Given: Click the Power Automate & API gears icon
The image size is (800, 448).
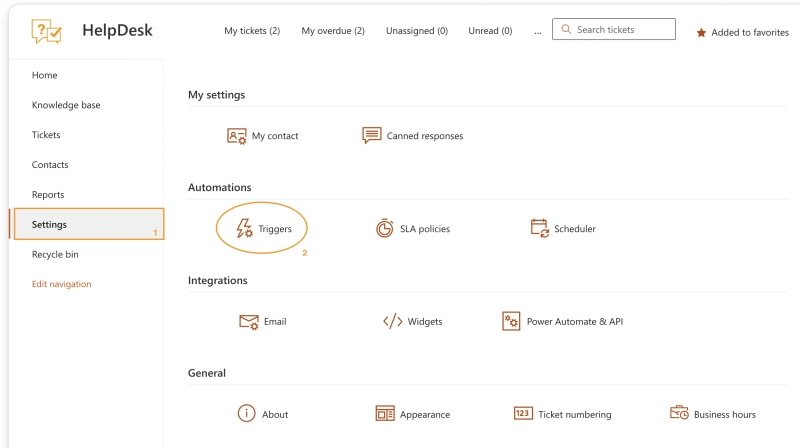Looking at the screenshot, I should [511, 321].
